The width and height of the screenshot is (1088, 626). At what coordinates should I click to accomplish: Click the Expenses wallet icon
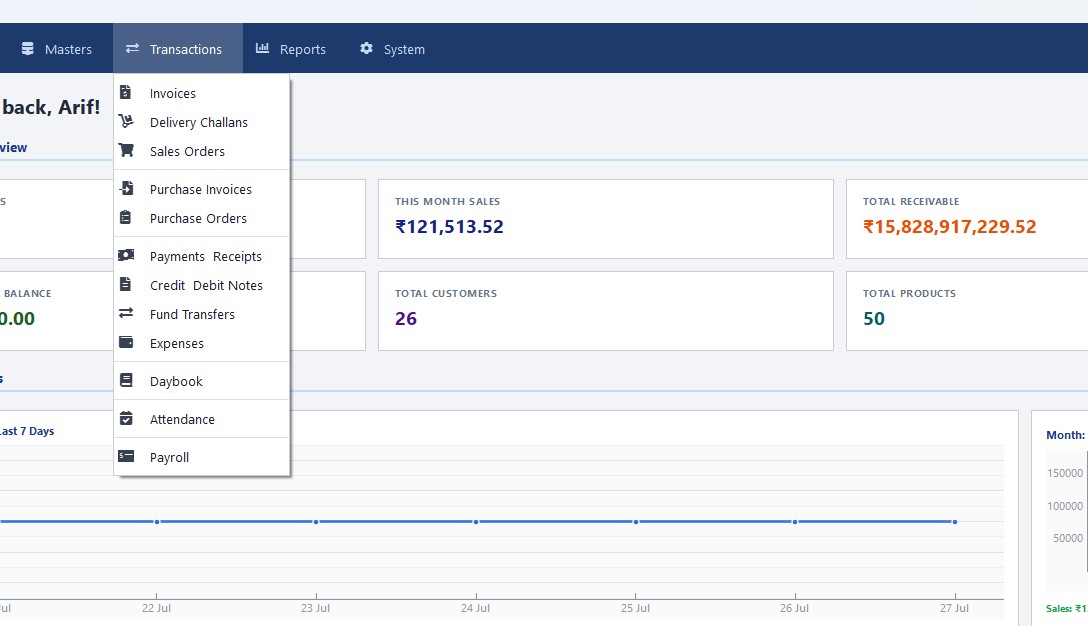click(x=126, y=343)
